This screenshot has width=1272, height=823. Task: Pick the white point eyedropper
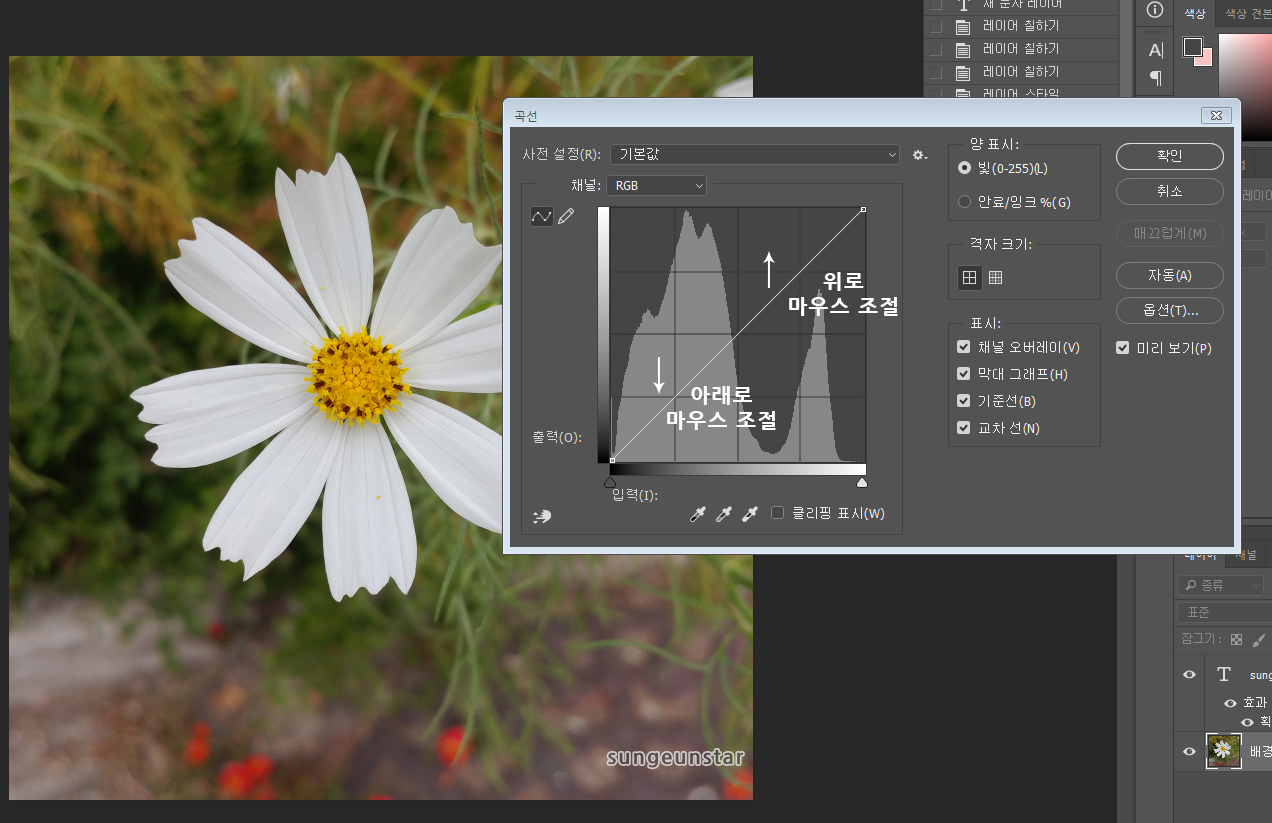[x=749, y=514]
